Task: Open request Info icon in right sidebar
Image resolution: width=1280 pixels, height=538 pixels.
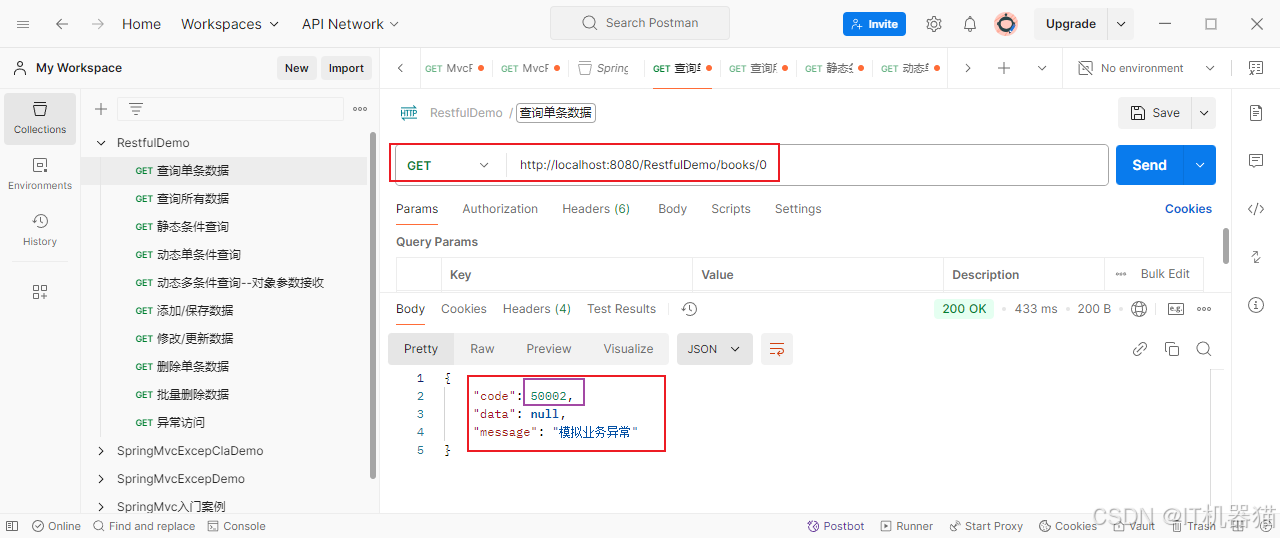Action: (x=1256, y=305)
